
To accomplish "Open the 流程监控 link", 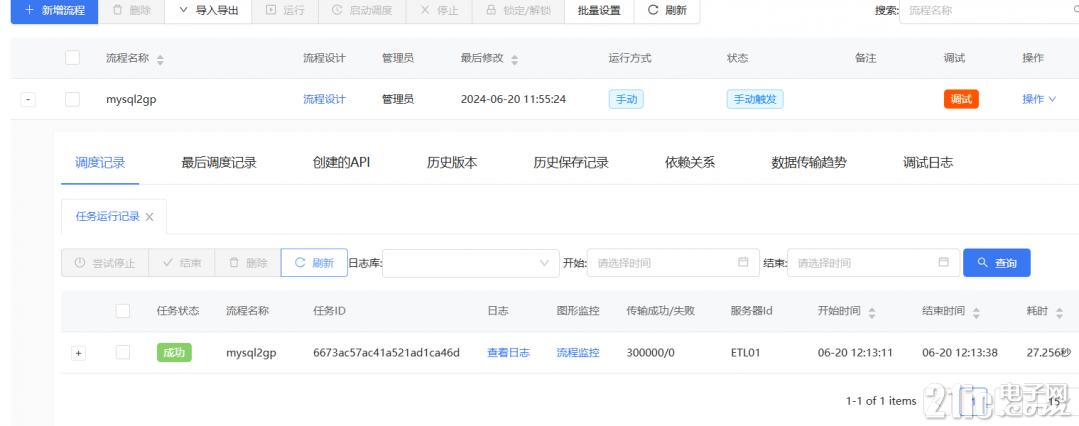I will pos(578,352).
